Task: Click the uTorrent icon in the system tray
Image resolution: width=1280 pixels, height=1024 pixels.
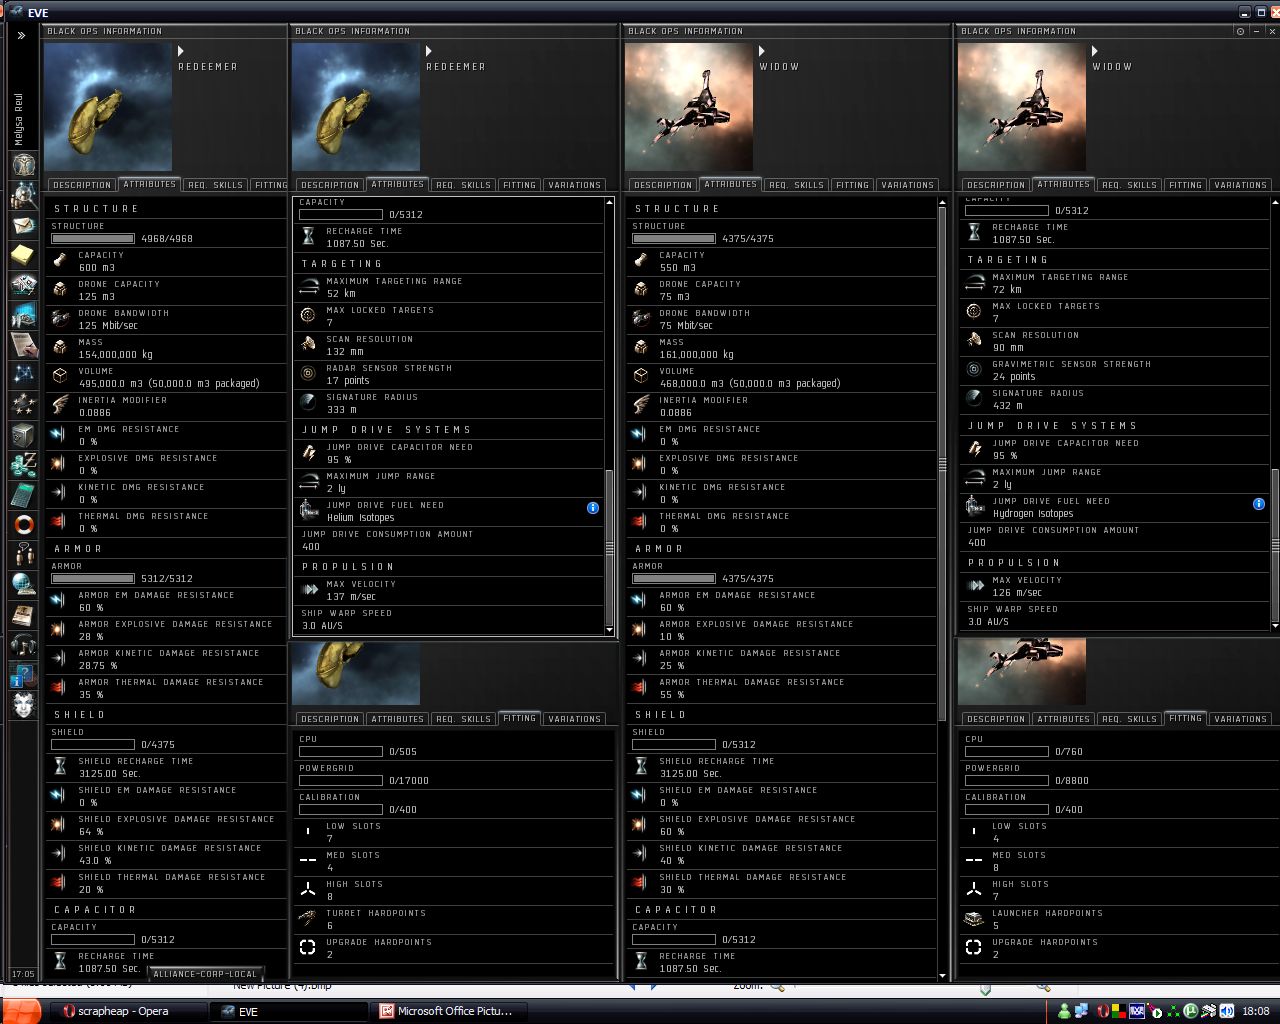Action: click(x=1191, y=1011)
